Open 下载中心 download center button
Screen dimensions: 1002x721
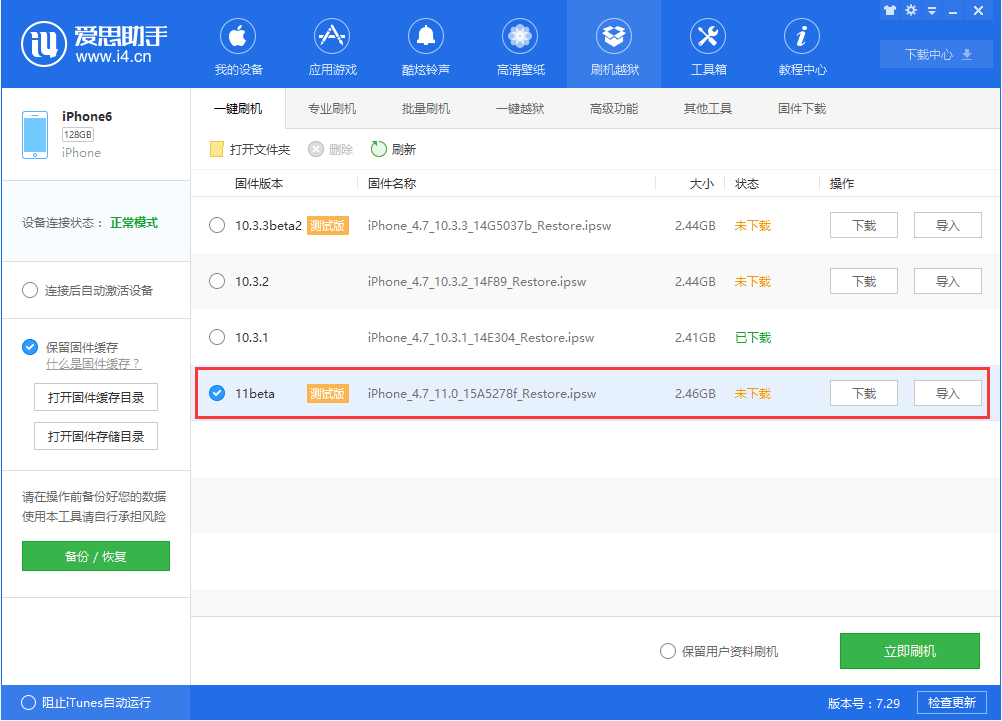click(x=937, y=54)
